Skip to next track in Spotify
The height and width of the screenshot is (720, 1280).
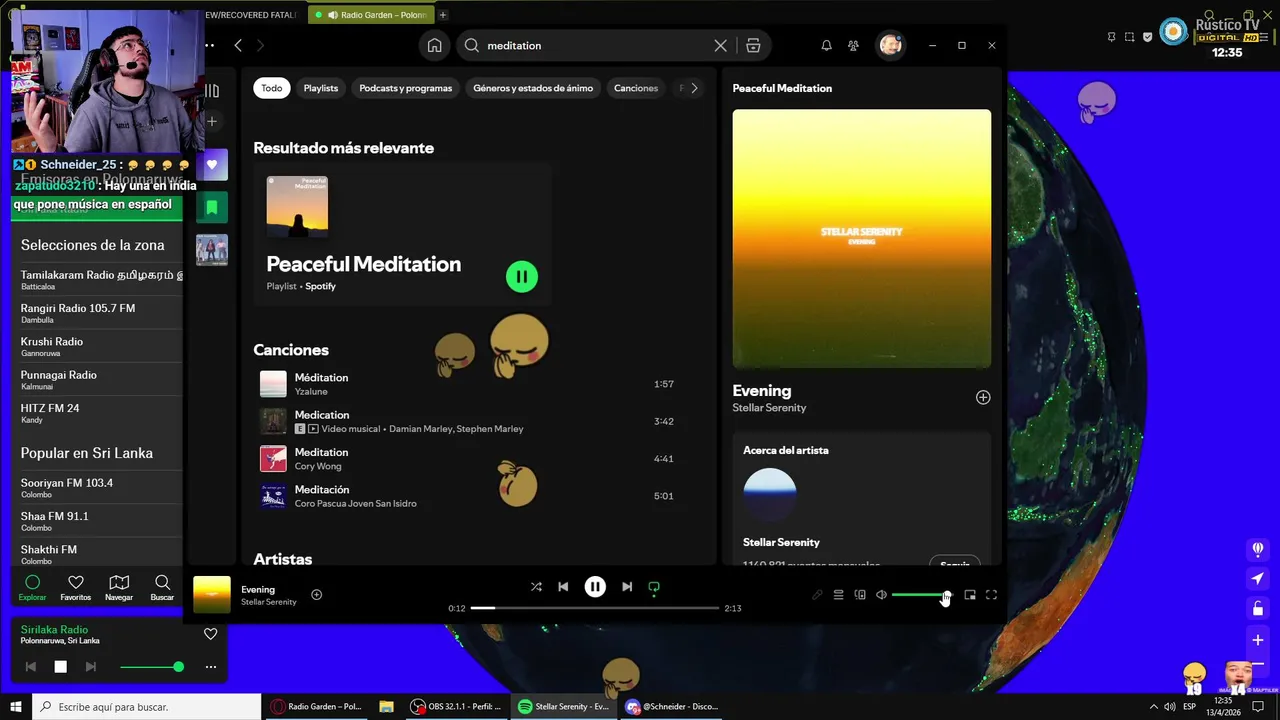627,587
